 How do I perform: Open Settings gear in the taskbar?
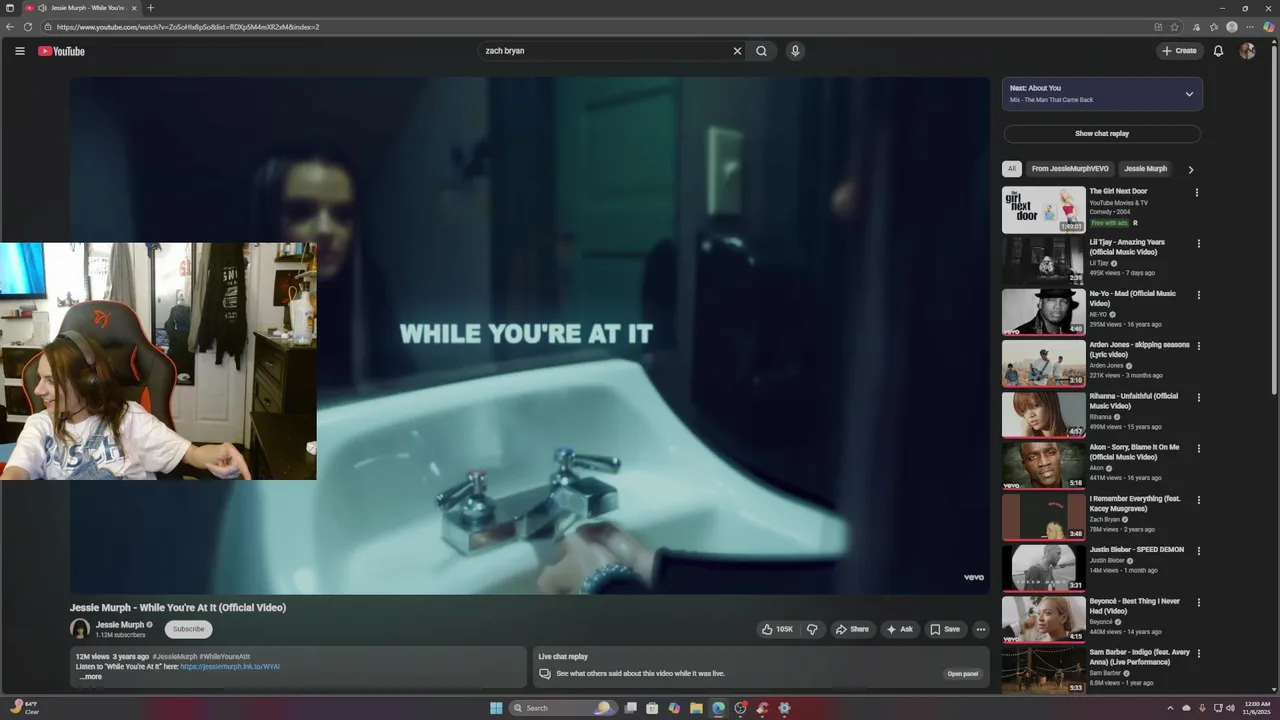[784, 708]
